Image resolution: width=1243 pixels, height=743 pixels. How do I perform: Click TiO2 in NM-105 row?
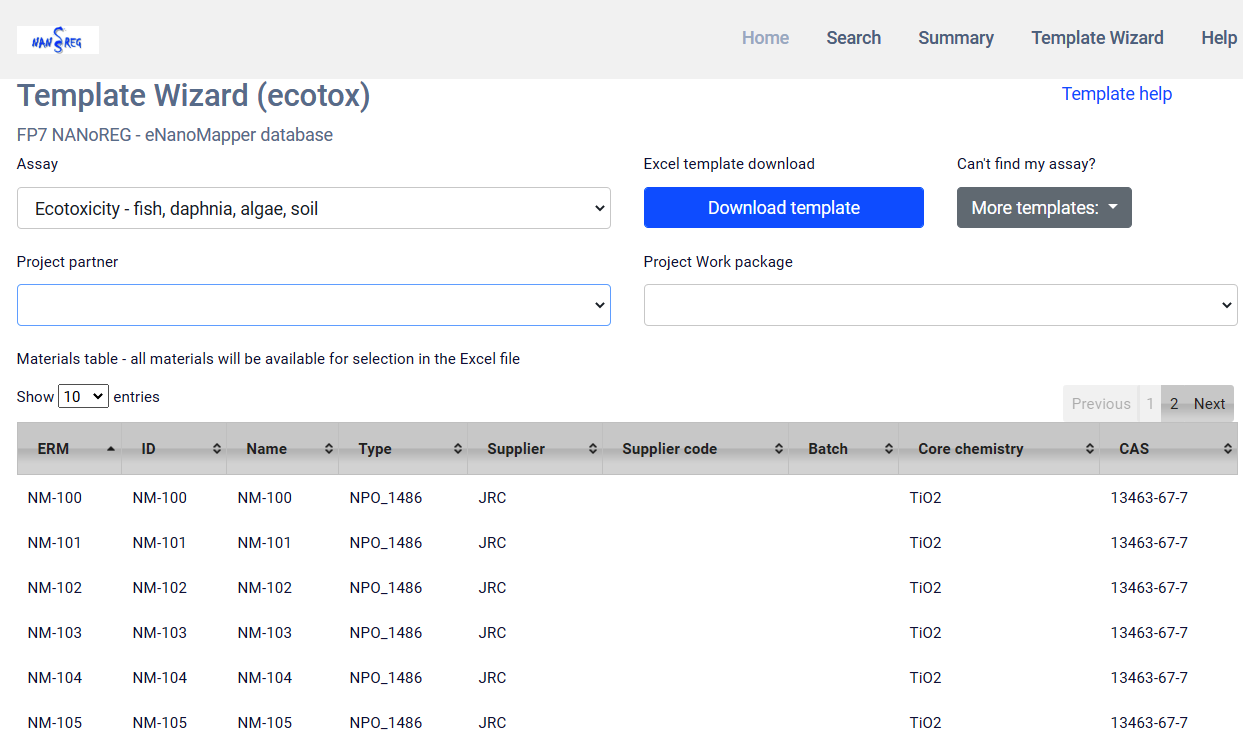925,723
